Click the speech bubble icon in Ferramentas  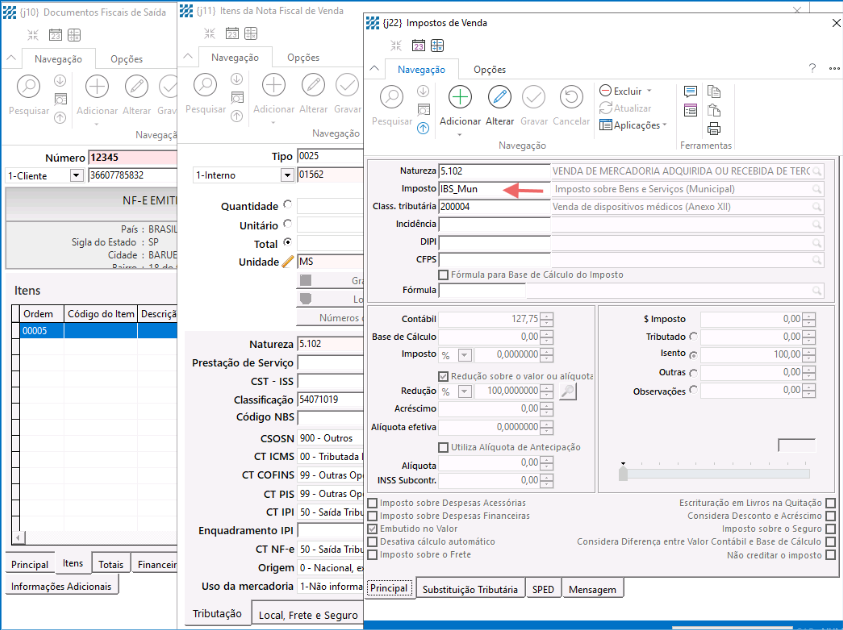(x=690, y=91)
